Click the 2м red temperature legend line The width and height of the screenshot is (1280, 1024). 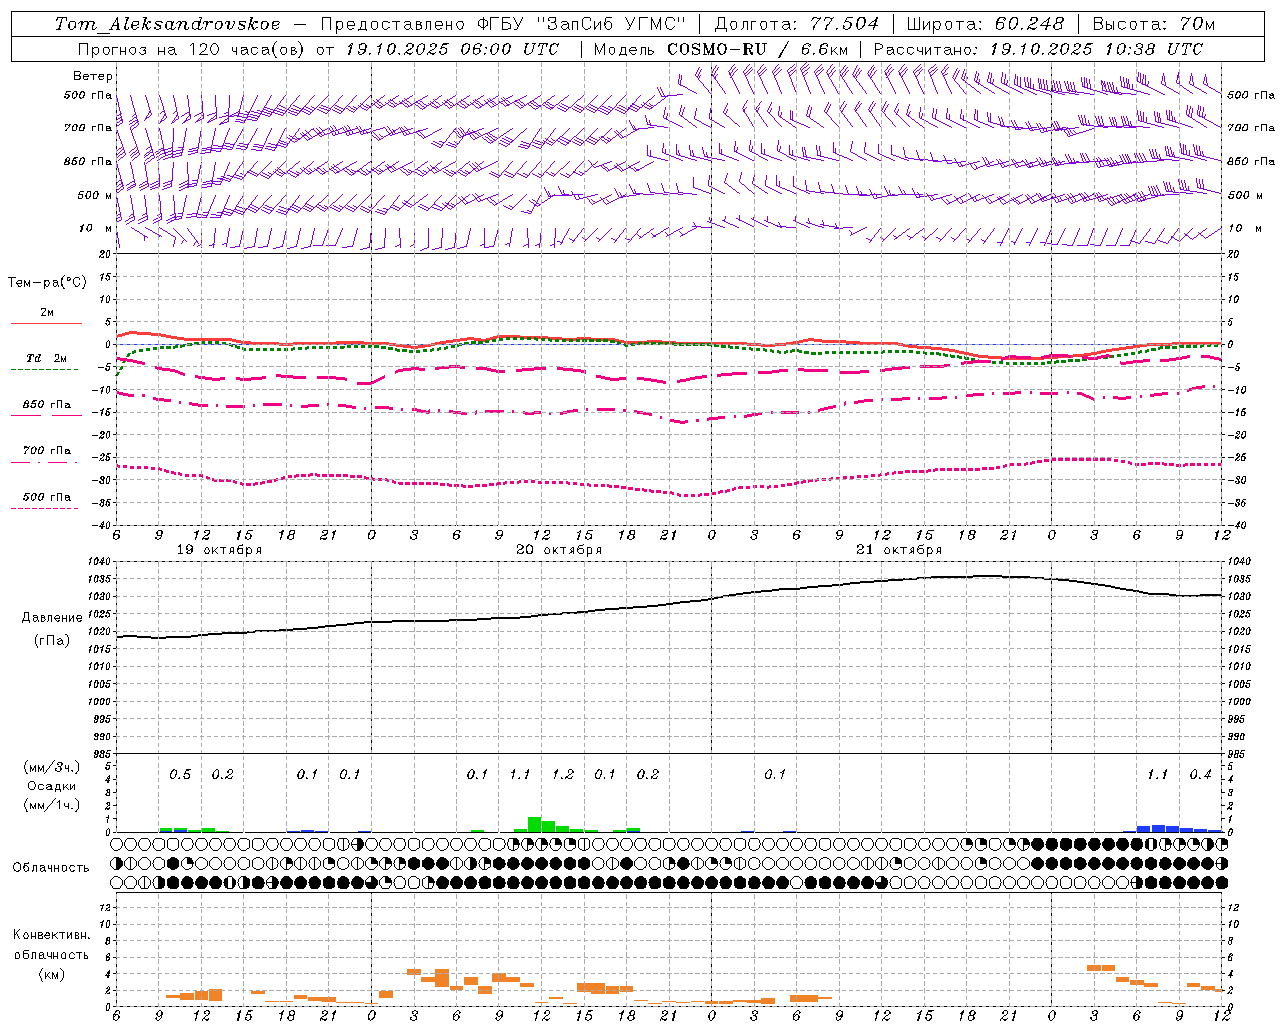point(46,323)
